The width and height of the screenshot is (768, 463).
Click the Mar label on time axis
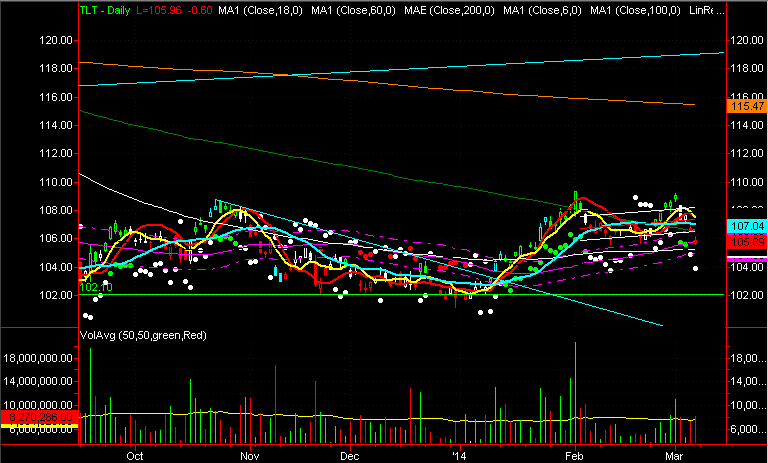(674, 456)
